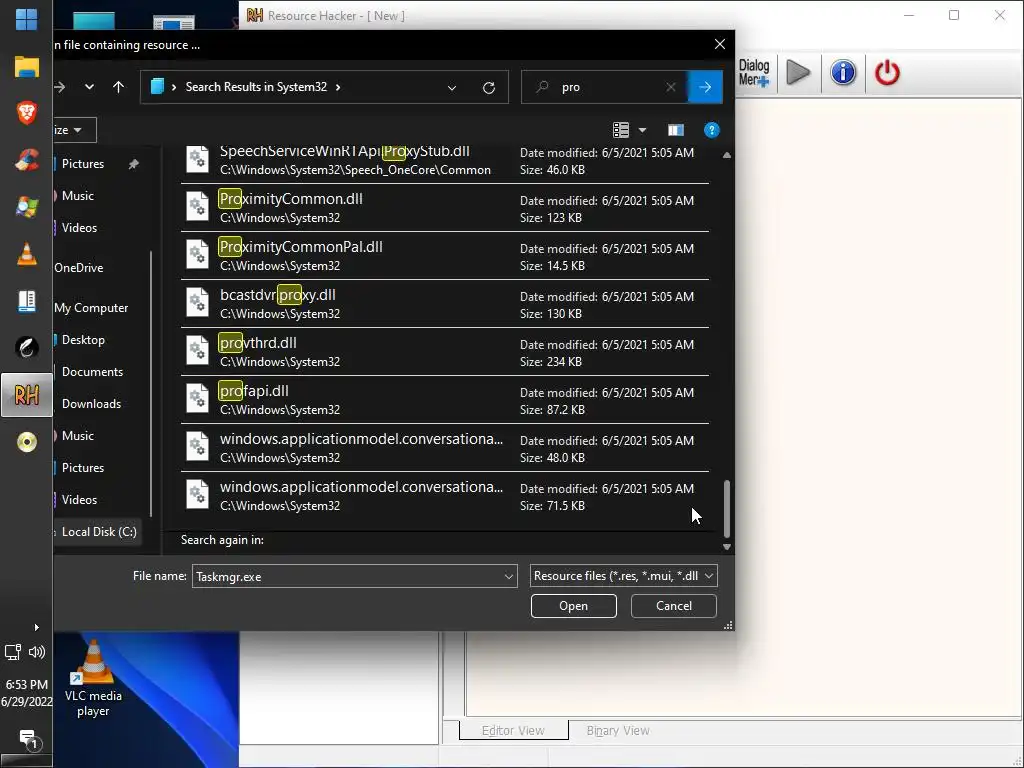The height and width of the screenshot is (768, 1024).
Task: Open the notification center icon
Action: 28,739
